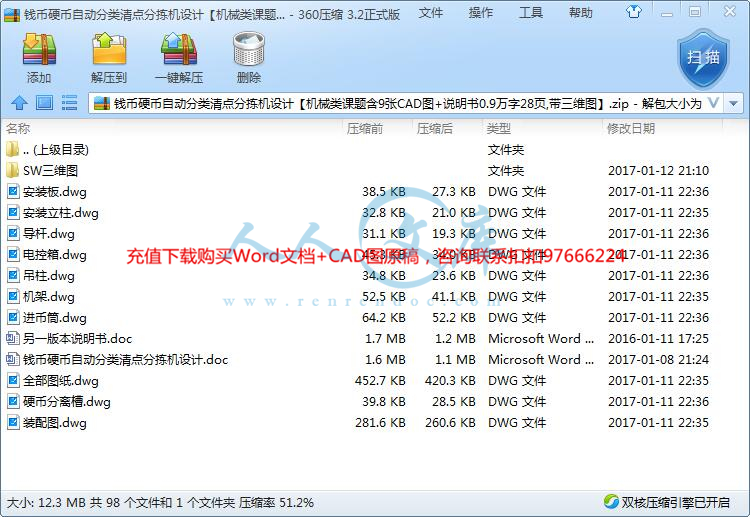Click the 2017-01-12 21:10 date of SW三维图
This screenshot has width=750, height=517.
click(x=658, y=170)
